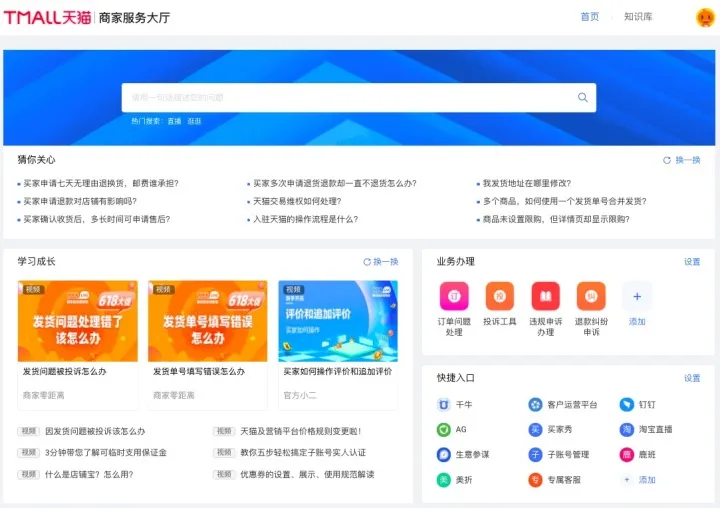
Task: Open question 买家确认收货后，多长时间可申请售后?
Action: 96,219
